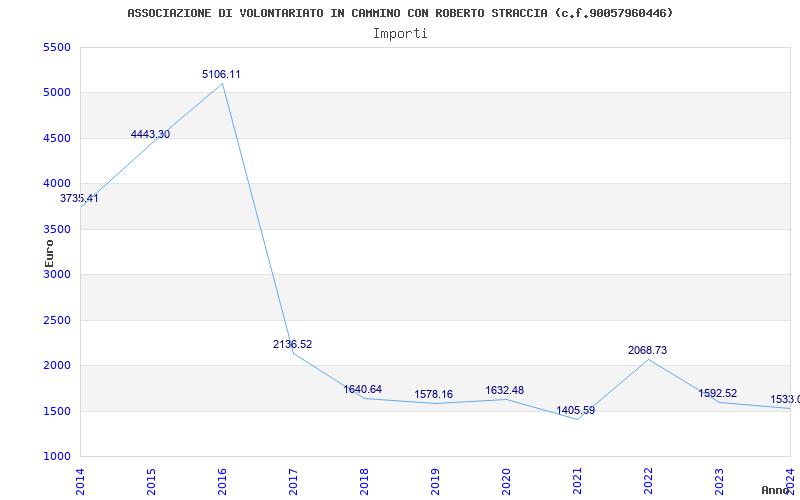Screen dimensions: 800x500
Task: Click the 2019 year label
Action: coord(435,482)
